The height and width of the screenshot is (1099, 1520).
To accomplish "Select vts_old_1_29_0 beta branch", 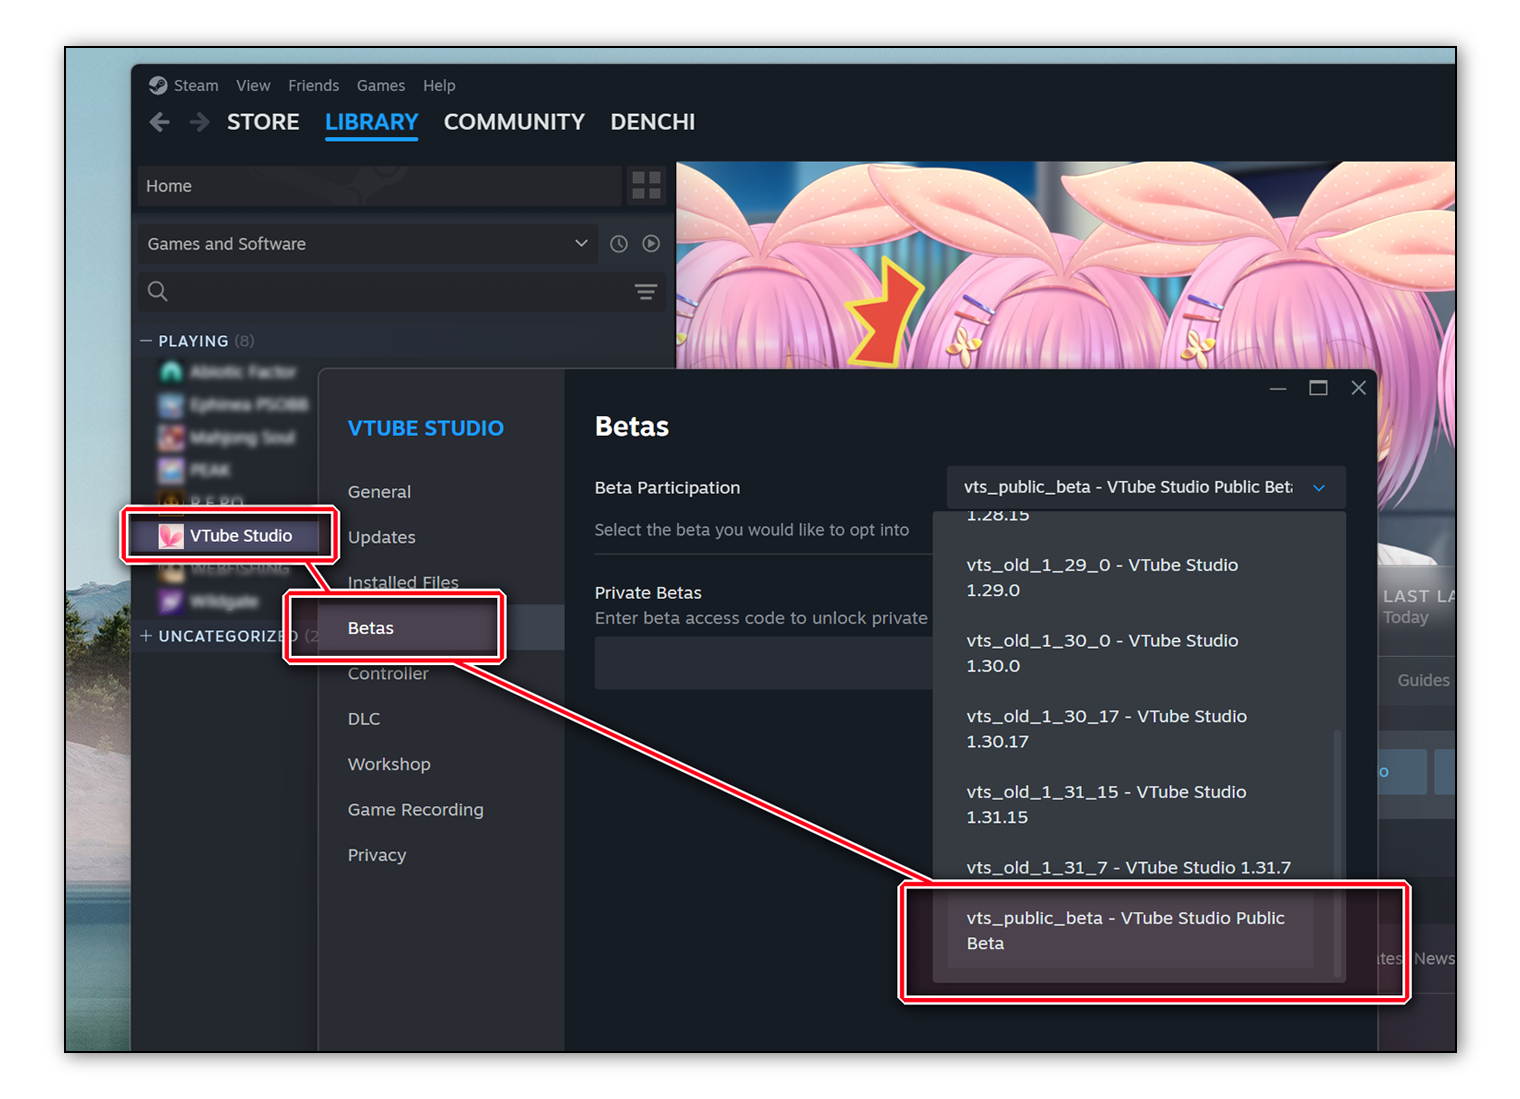I will coord(1101,577).
